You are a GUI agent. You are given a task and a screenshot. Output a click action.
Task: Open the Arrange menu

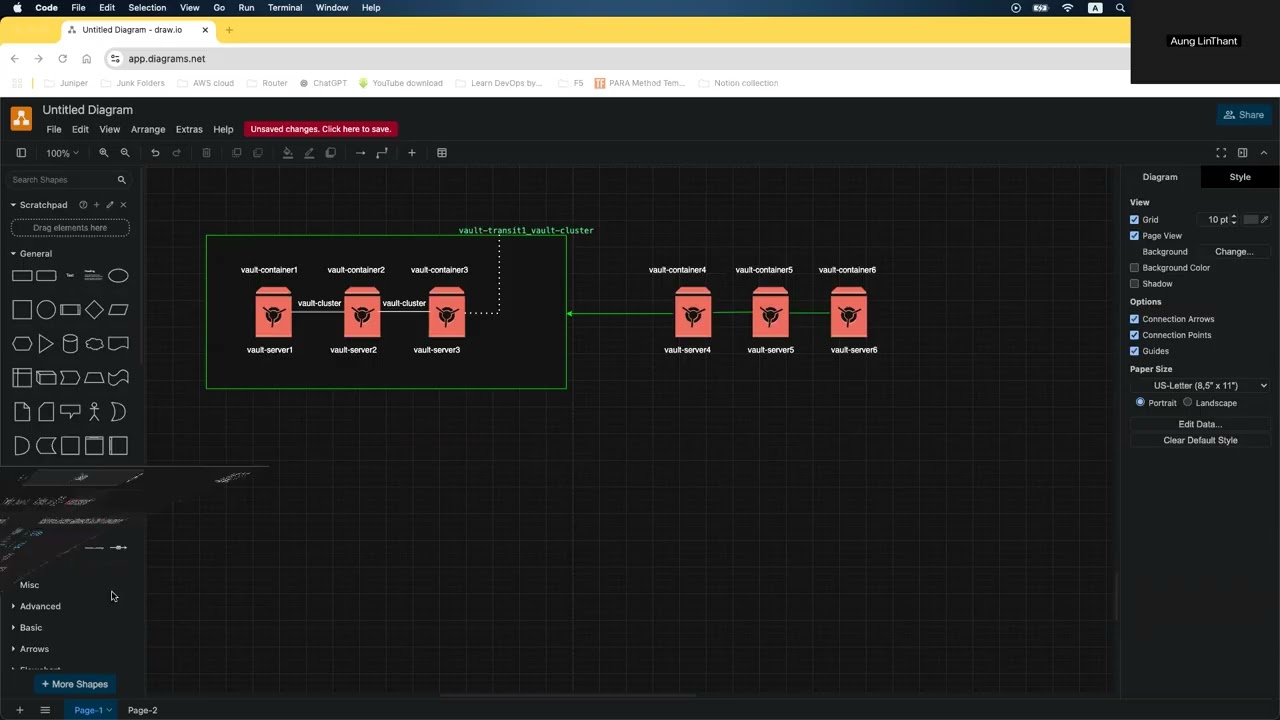148,129
